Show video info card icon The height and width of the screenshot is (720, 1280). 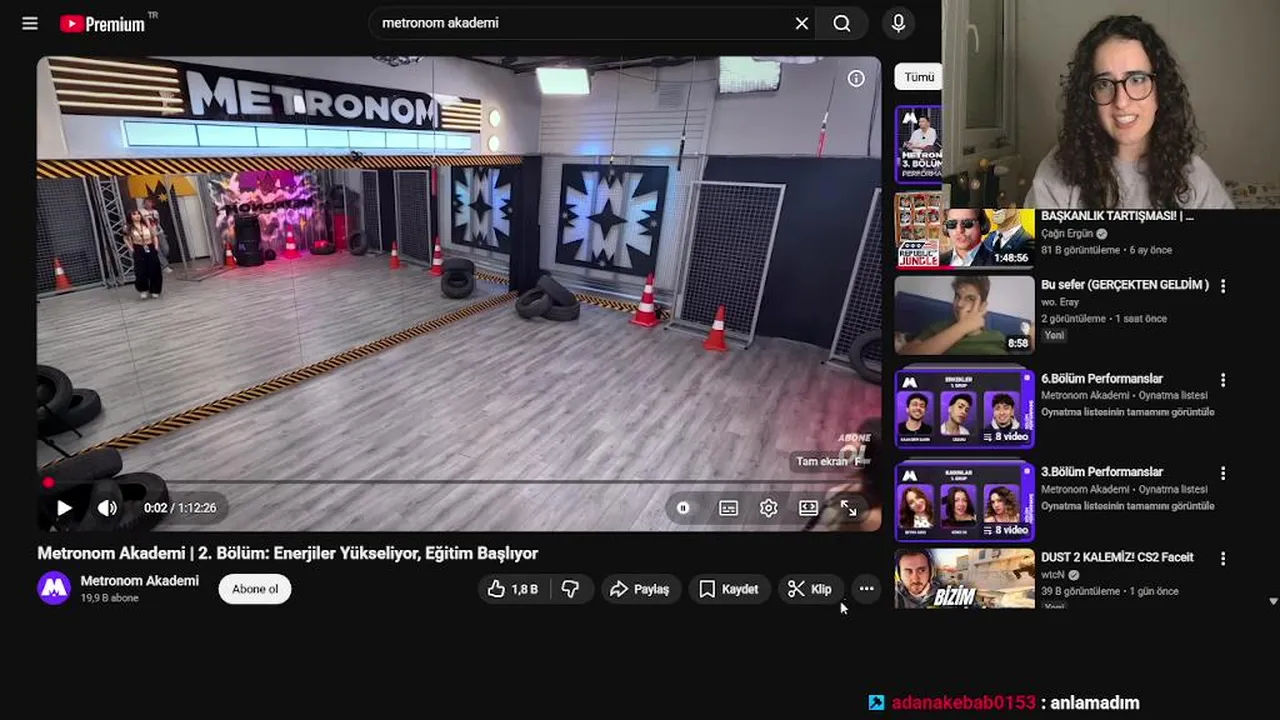click(x=856, y=78)
